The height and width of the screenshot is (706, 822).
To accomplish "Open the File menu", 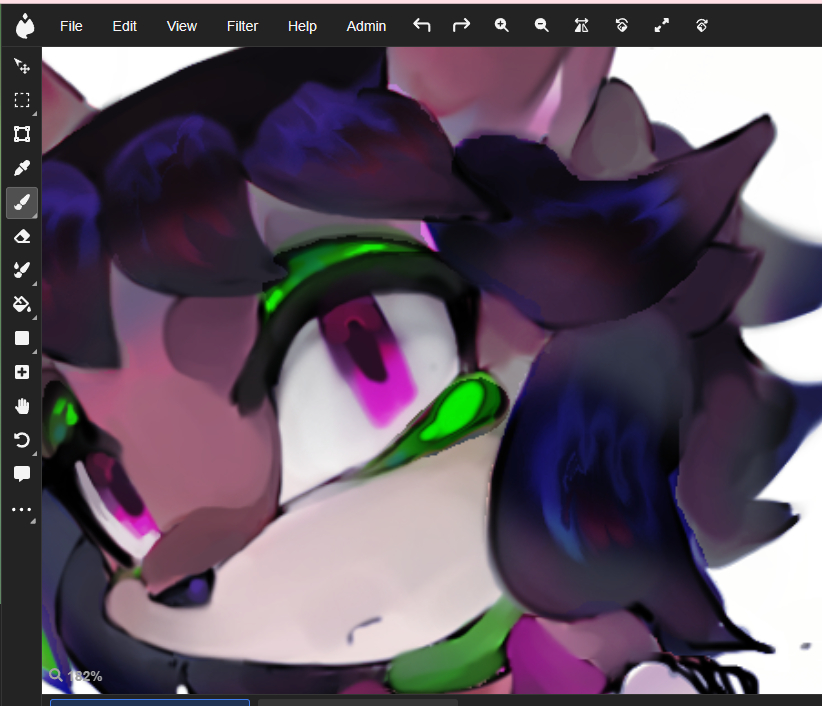I will (x=71, y=26).
